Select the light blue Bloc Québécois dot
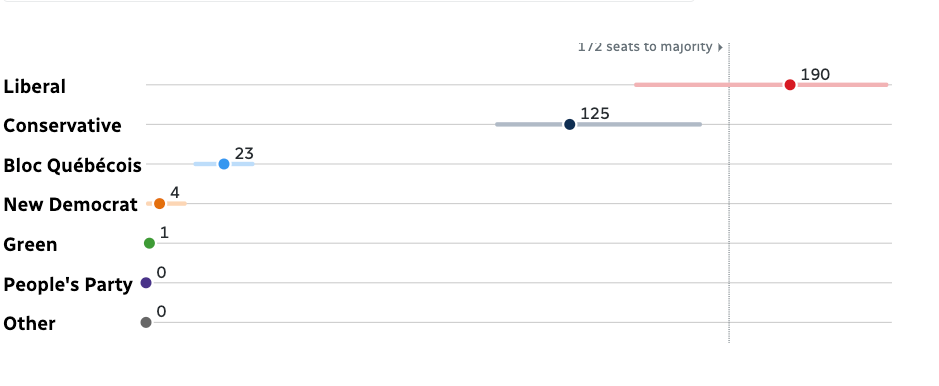The width and height of the screenshot is (939, 386). click(x=224, y=164)
